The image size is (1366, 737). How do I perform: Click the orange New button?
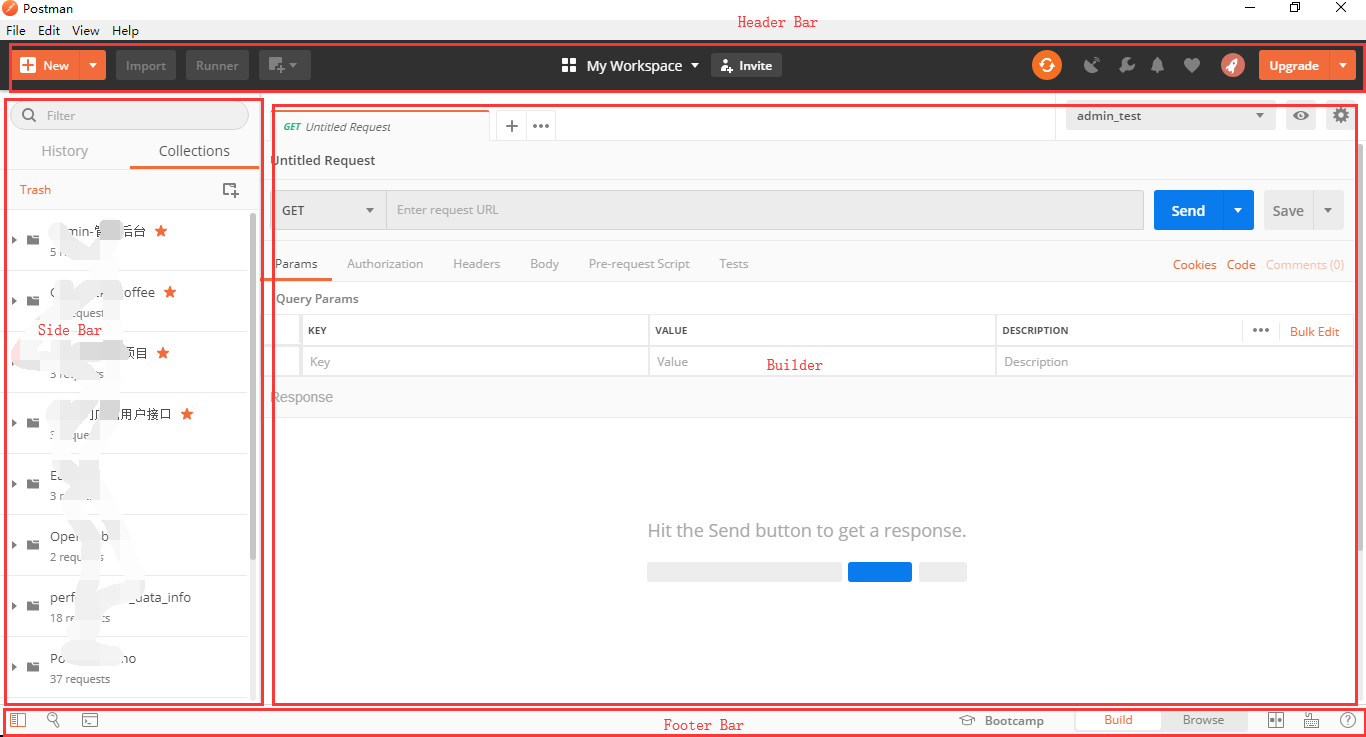tap(45, 65)
